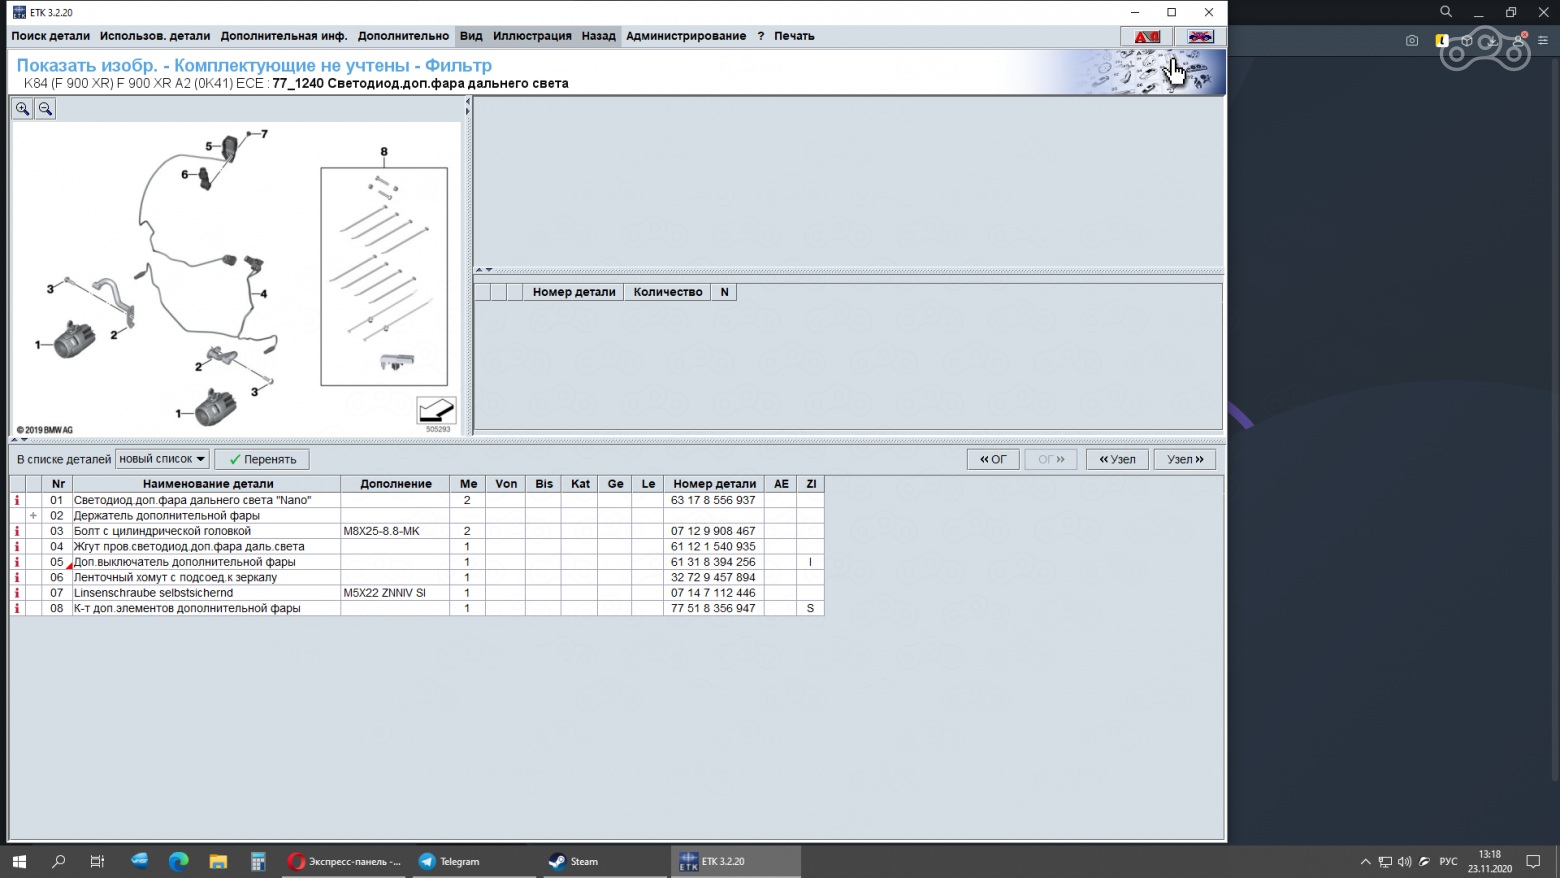Screen dimensions: 1560x878
Task: Select part number 63 17 8 556 937
Action: tap(713, 500)
